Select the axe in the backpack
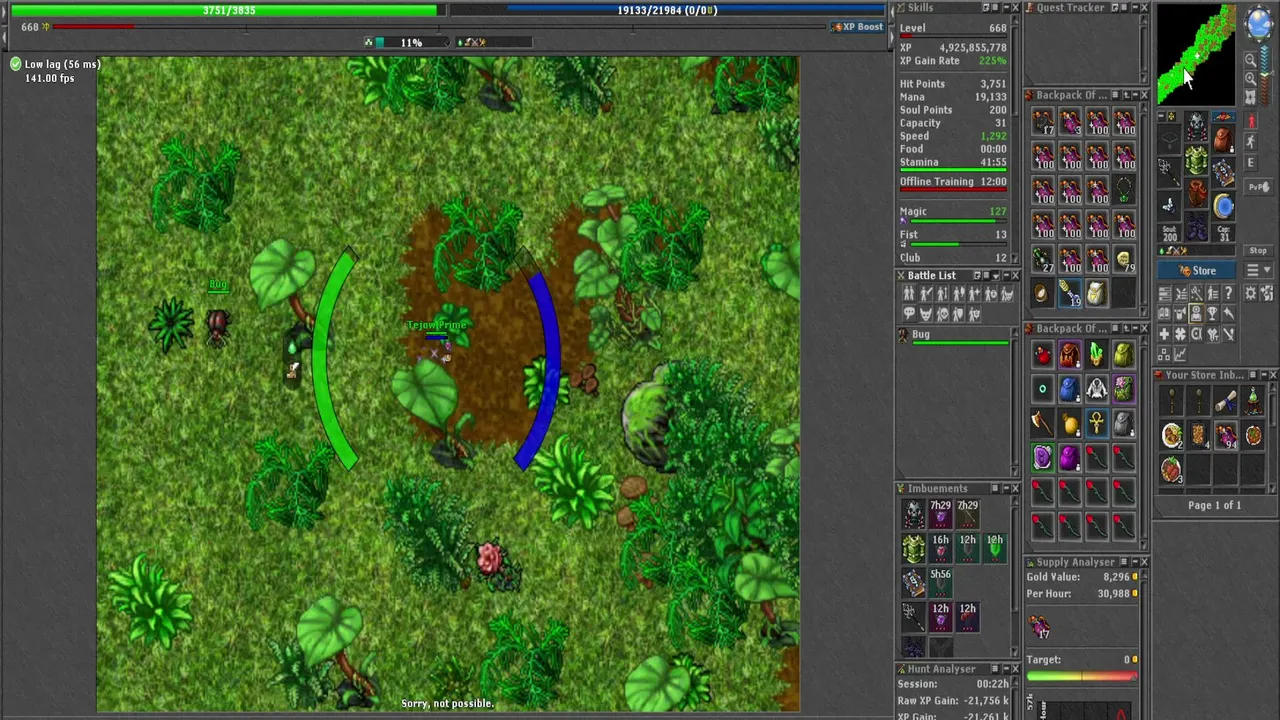The height and width of the screenshot is (720, 1280). pos(1042,423)
